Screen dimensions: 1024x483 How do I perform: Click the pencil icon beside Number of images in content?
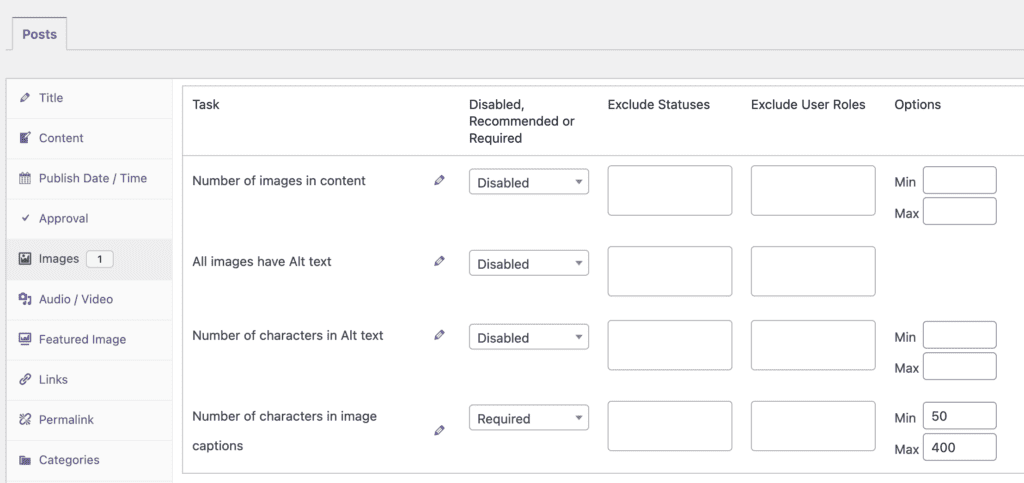coord(439,181)
